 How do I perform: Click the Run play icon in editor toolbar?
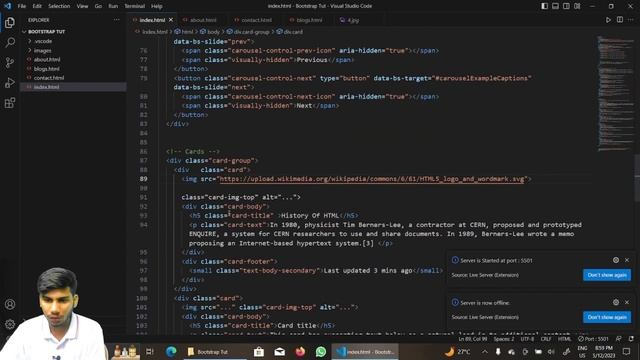point(608,20)
